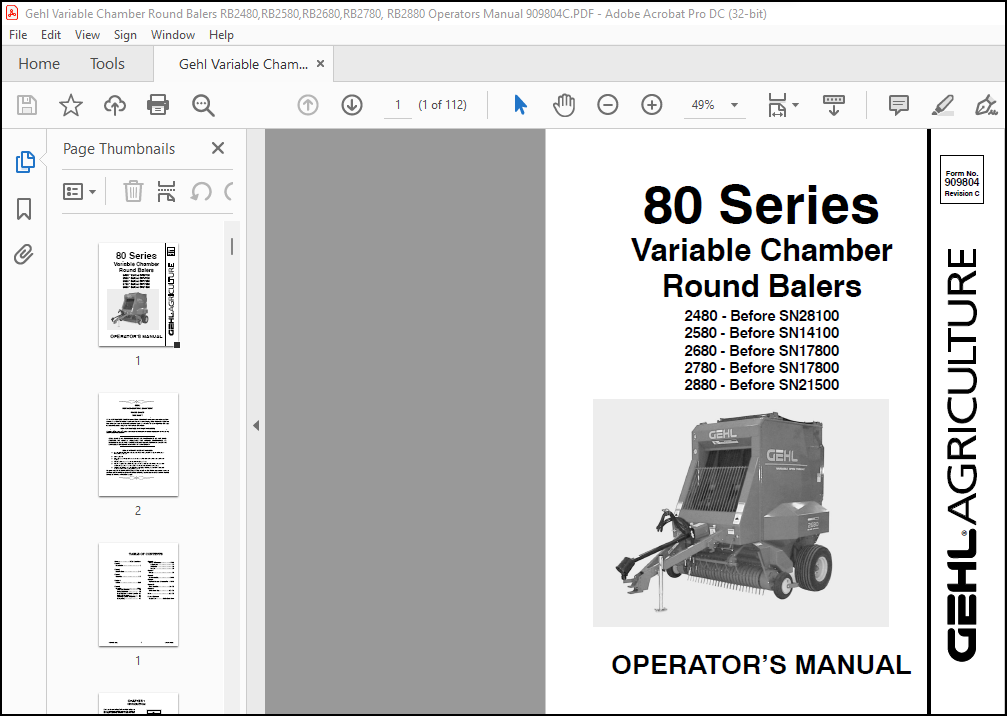Viewport: 1007px width, 716px height.
Task: Bookmark the file with the star icon
Action: pos(71,105)
